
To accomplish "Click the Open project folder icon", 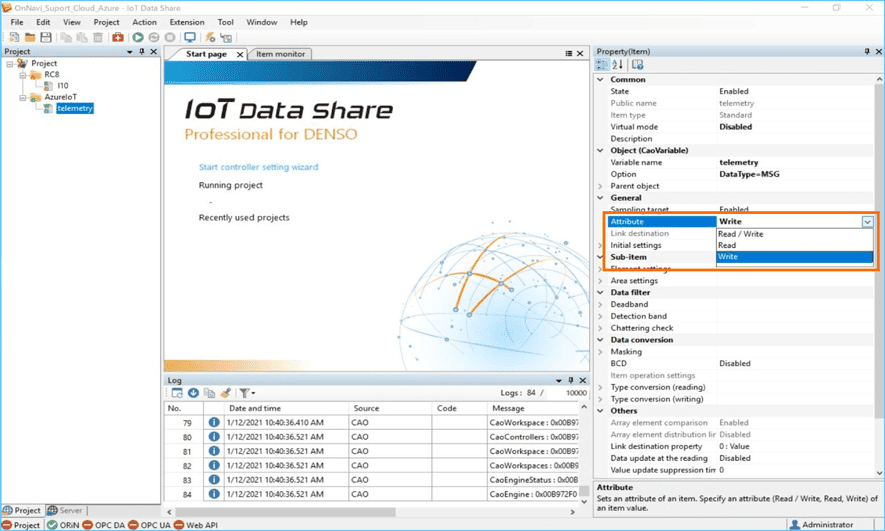I will coord(30,37).
